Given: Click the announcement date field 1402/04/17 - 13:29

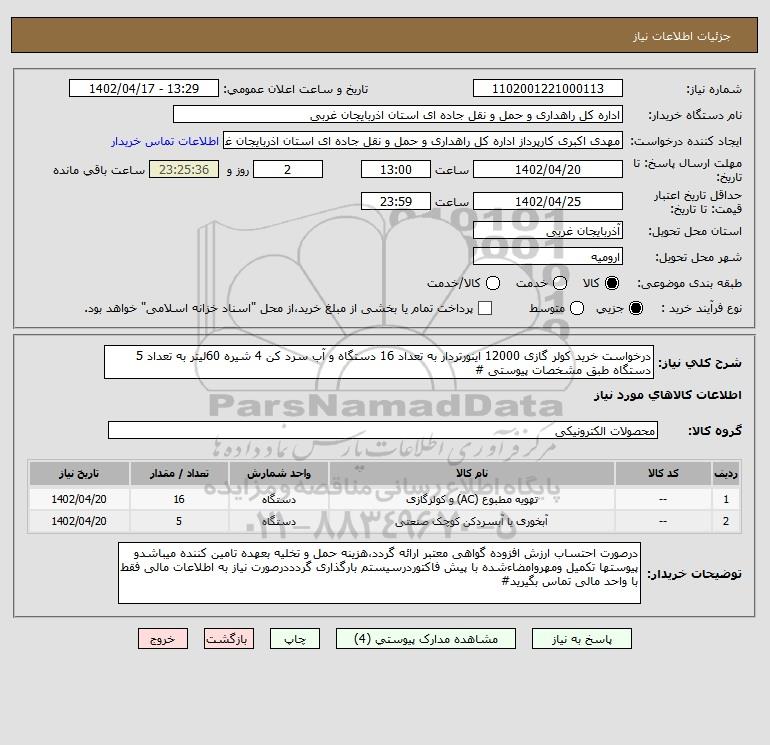Looking at the screenshot, I should coord(144,88).
